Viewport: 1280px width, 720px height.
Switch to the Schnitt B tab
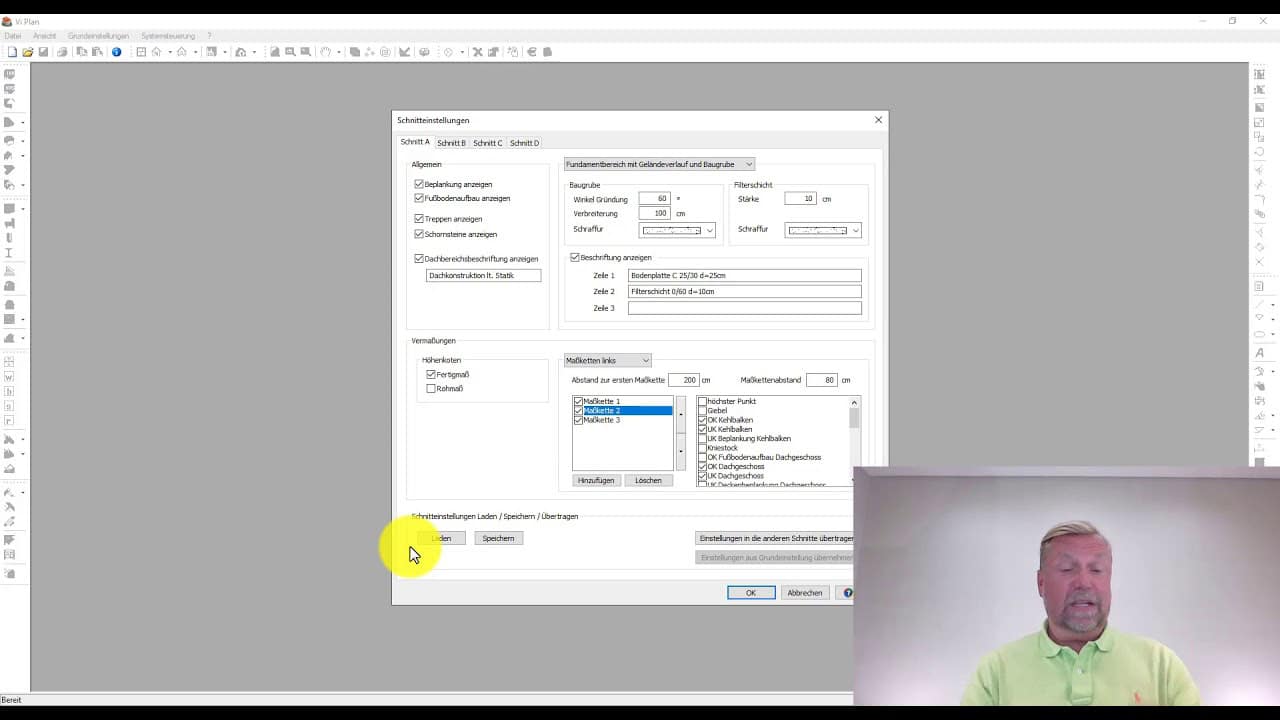point(451,143)
